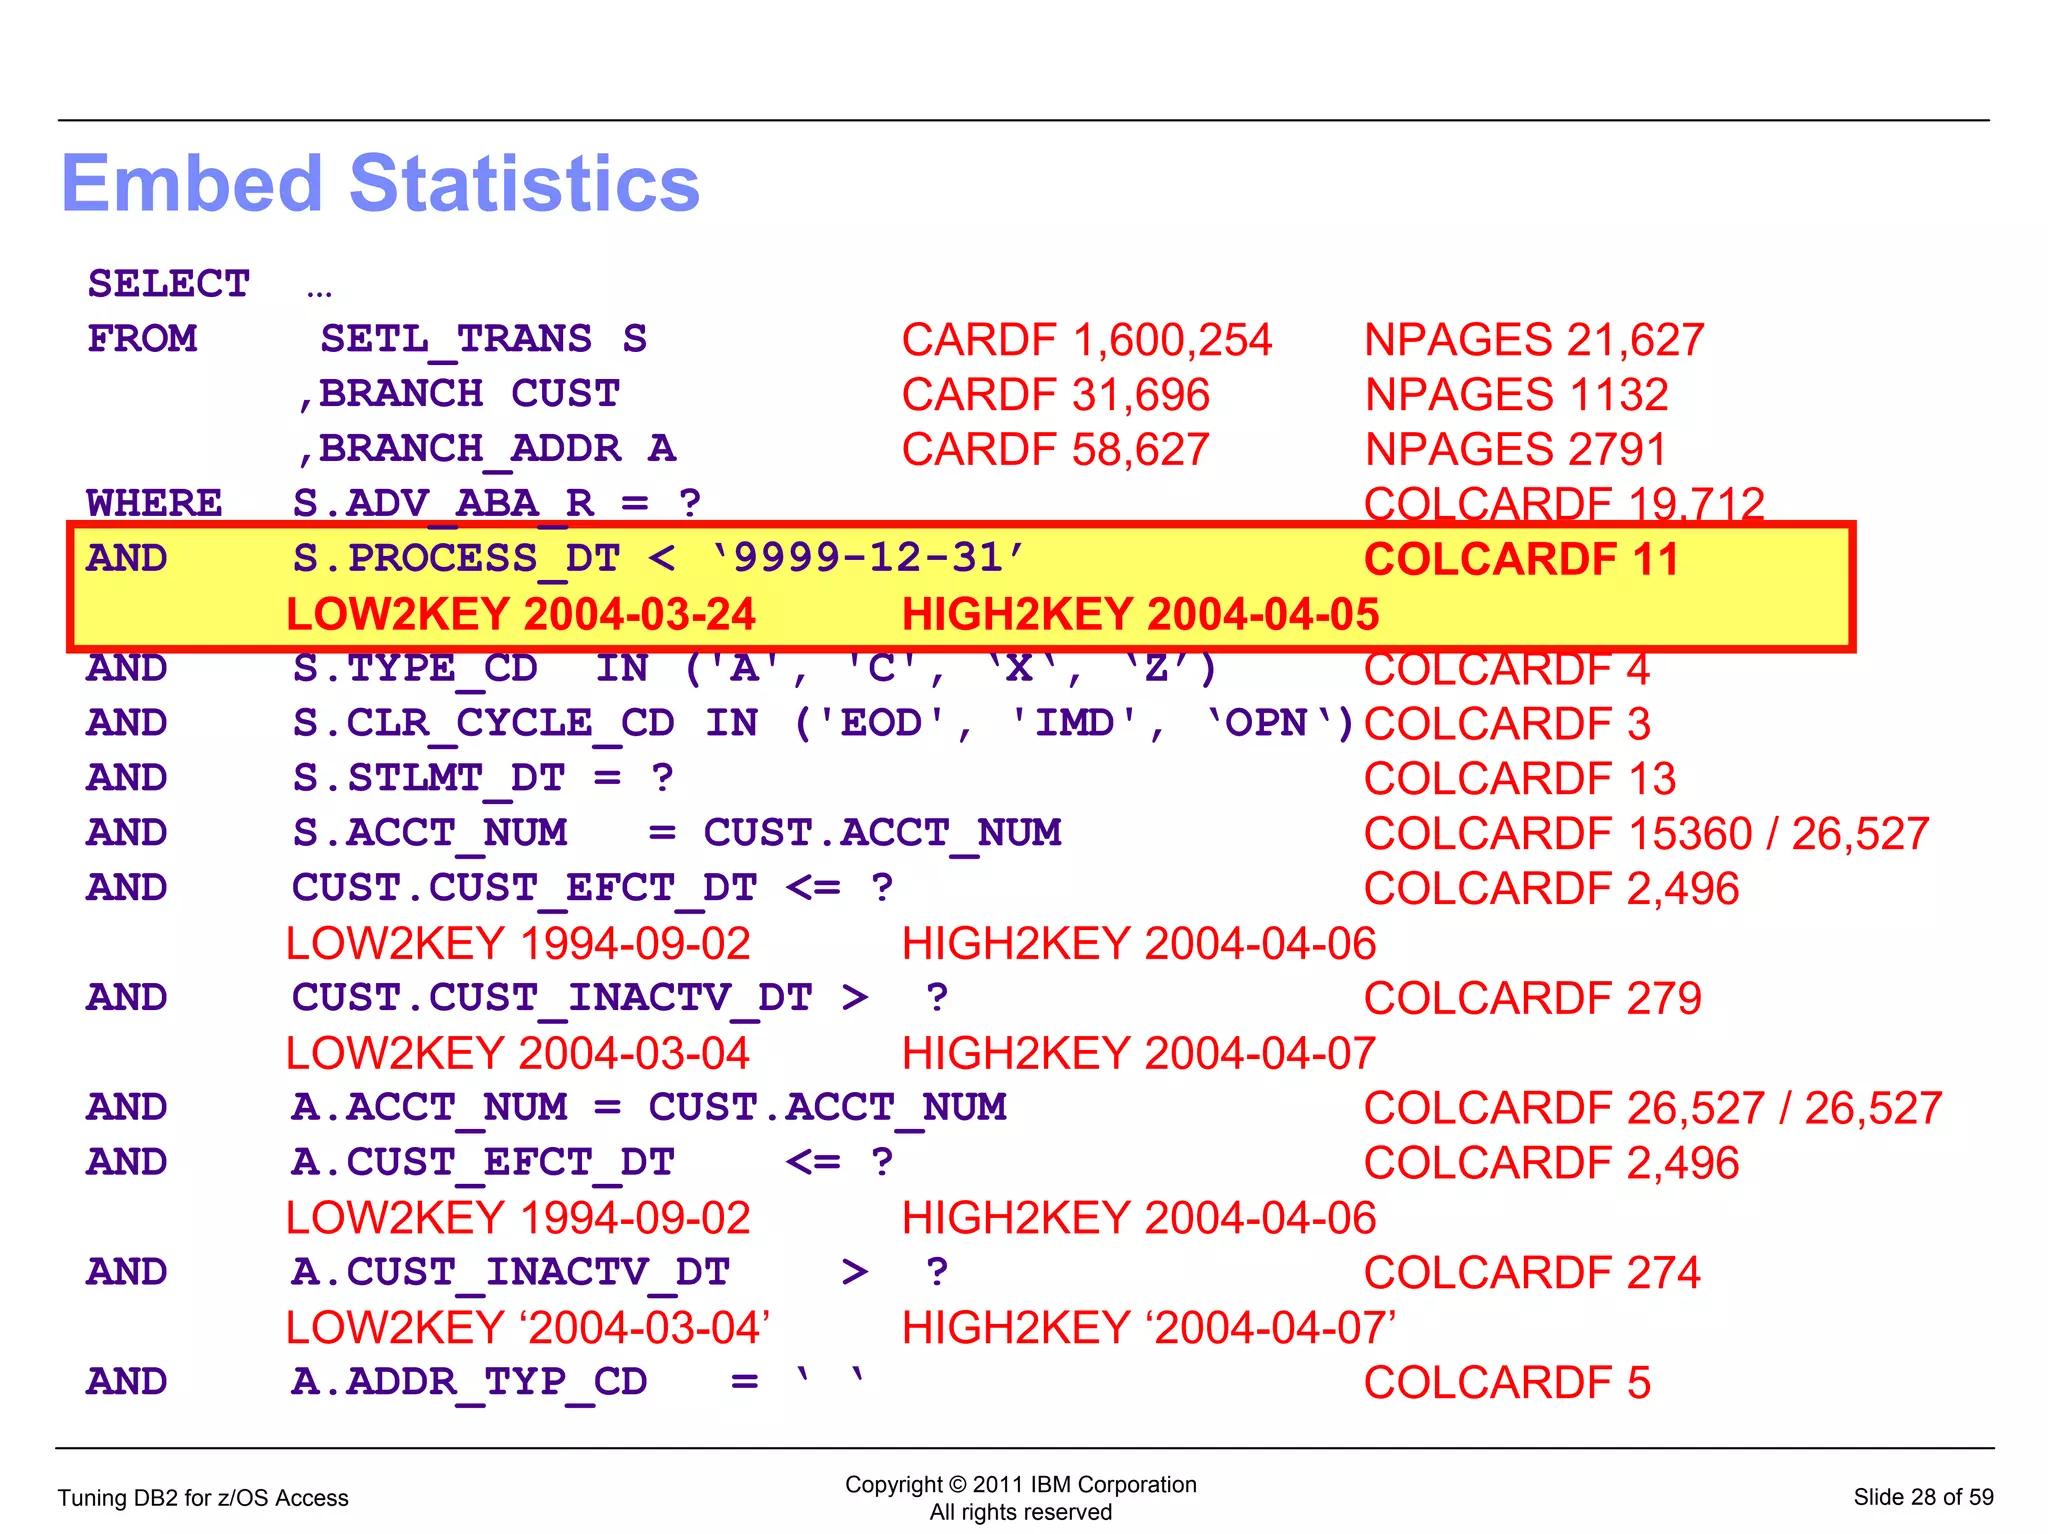Image resolution: width=2048 pixels, height=1534 pixels.
Task: Click 'A.CUST_INACTV_DT > ?' predicate
Action: (x=620, y=1272)
